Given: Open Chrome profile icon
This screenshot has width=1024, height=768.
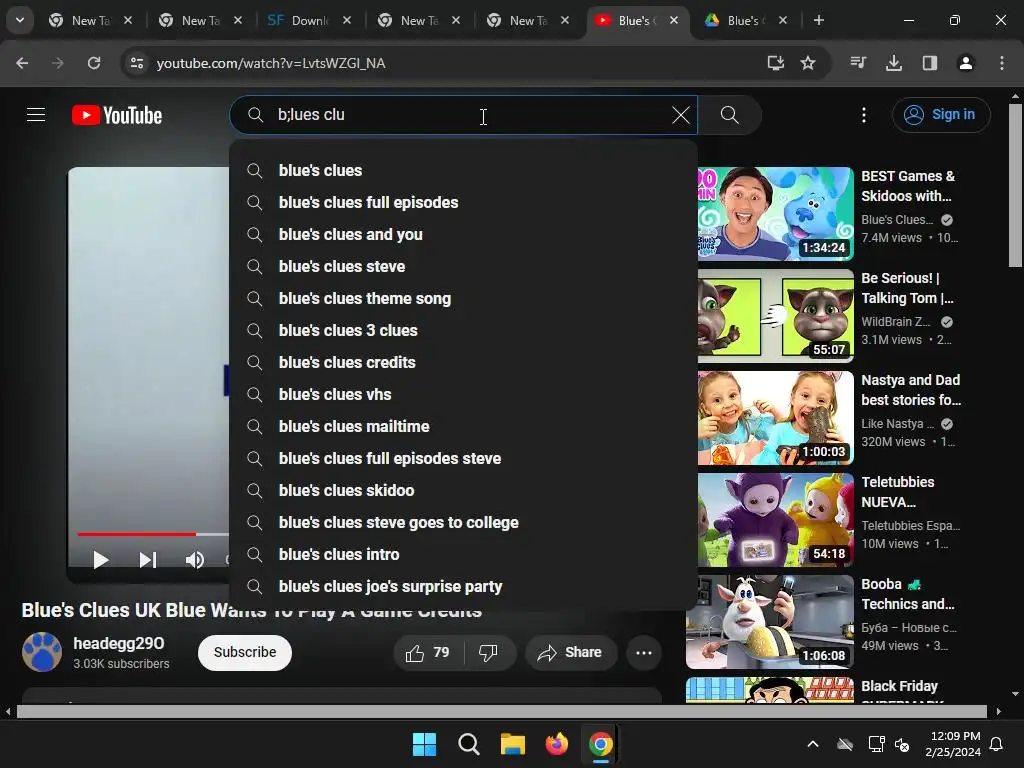Looking at the screenshot, I should [966, 63].
